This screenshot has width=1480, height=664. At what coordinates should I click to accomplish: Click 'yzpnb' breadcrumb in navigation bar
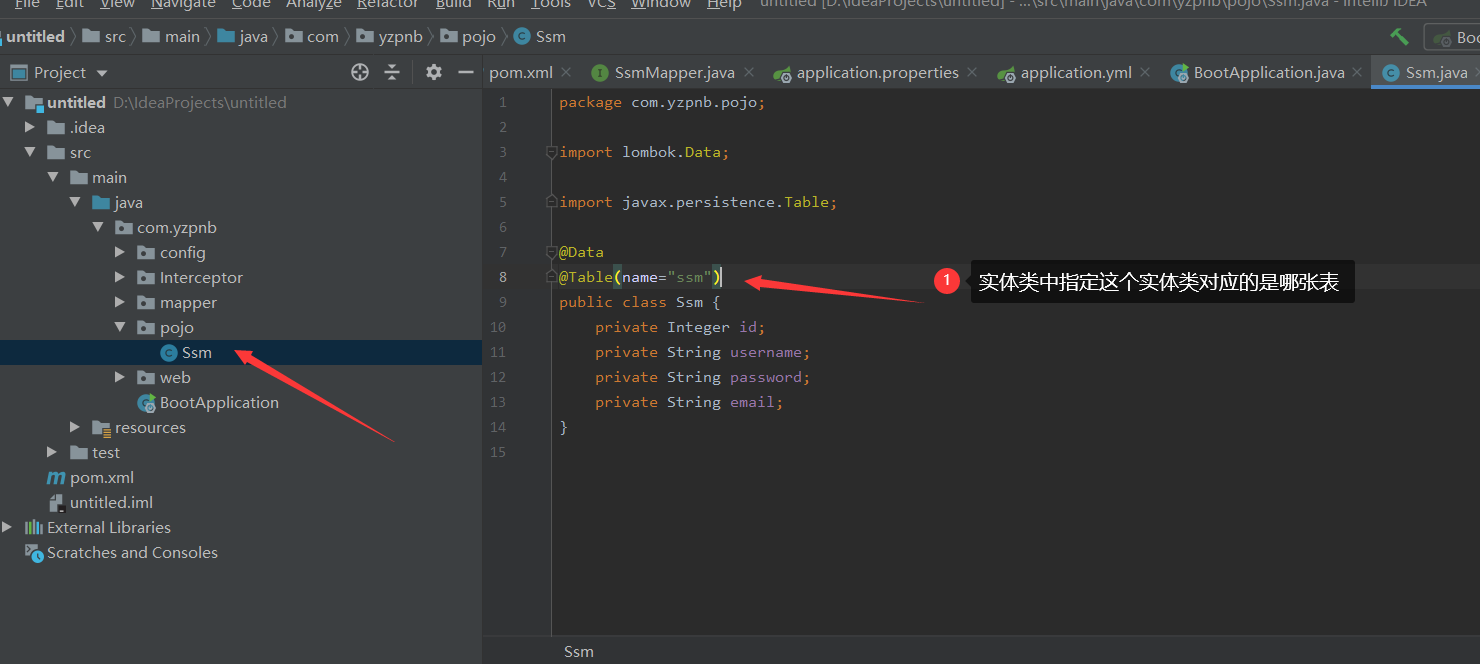pos(398,37)
